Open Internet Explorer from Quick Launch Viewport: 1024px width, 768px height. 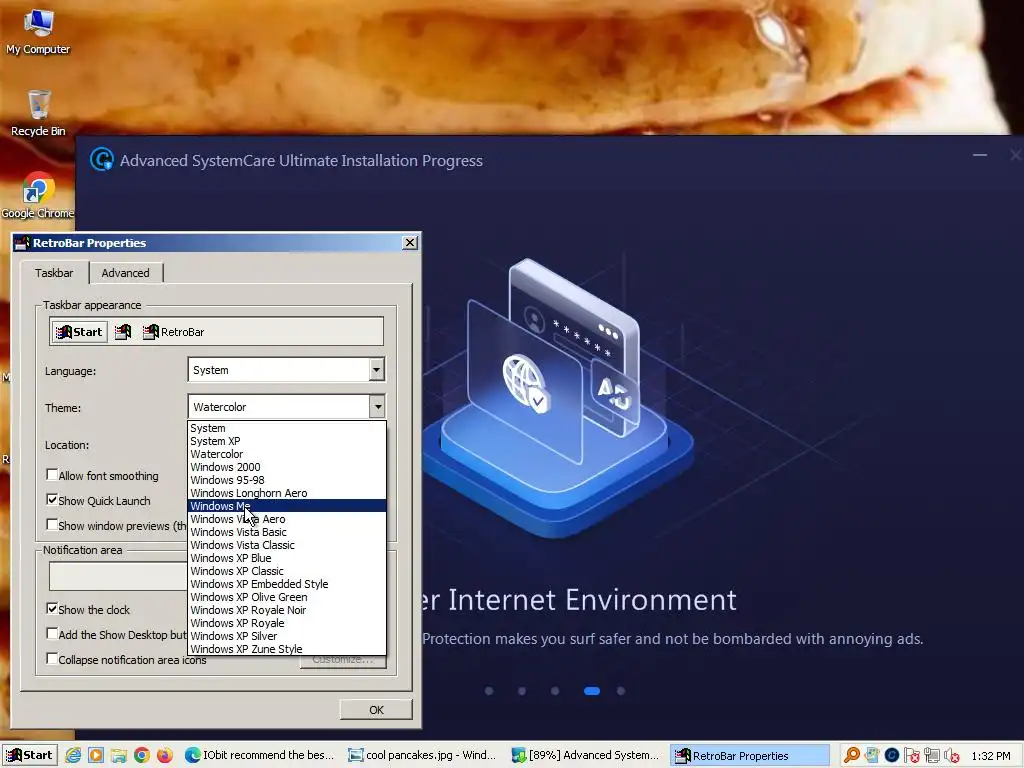click(73, 756)
